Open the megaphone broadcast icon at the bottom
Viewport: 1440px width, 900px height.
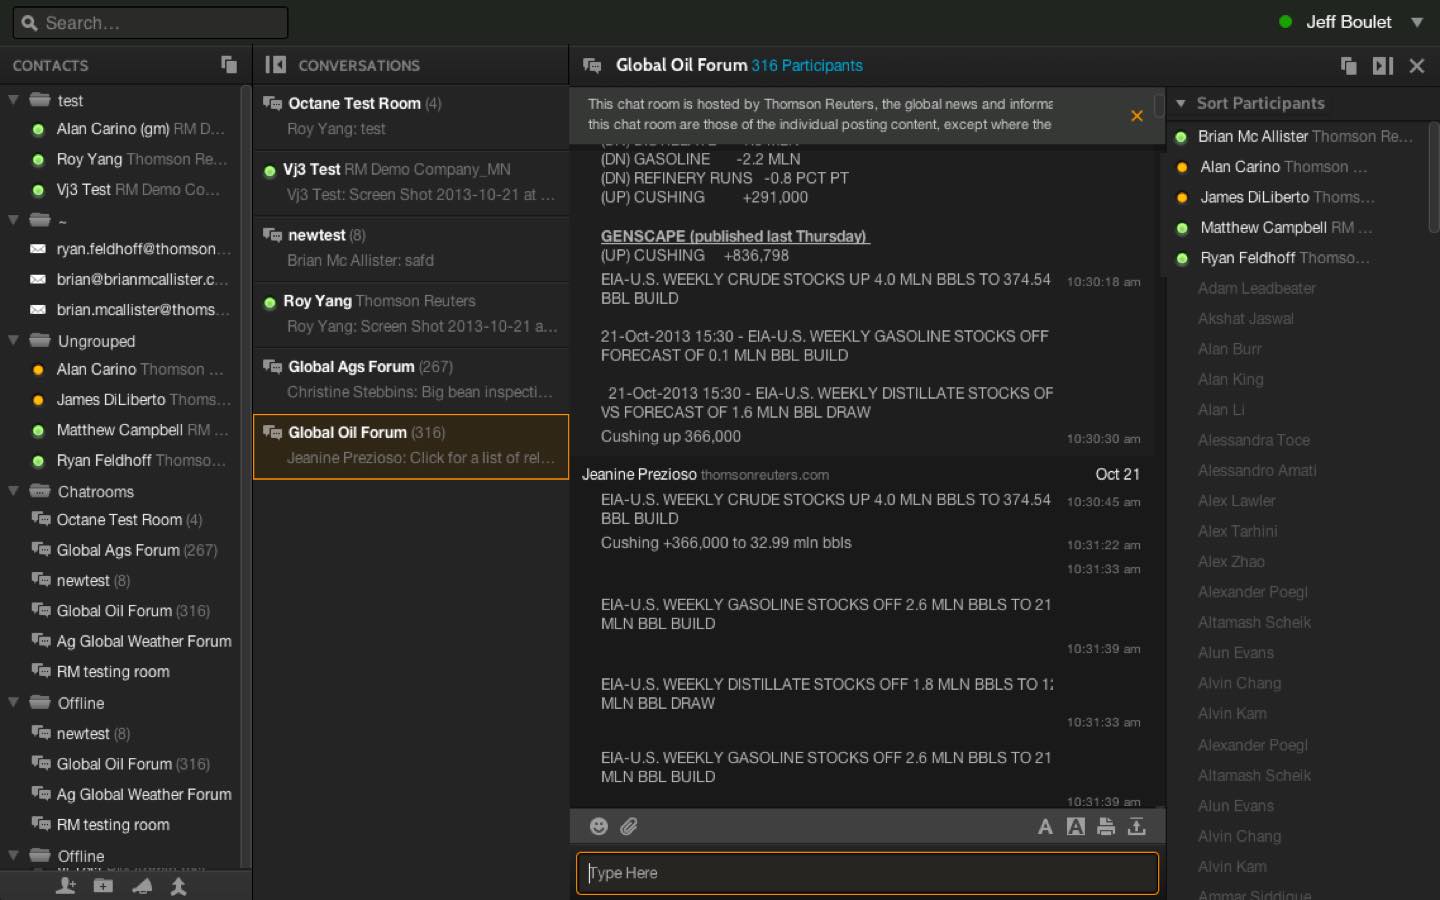pos(141,886)
